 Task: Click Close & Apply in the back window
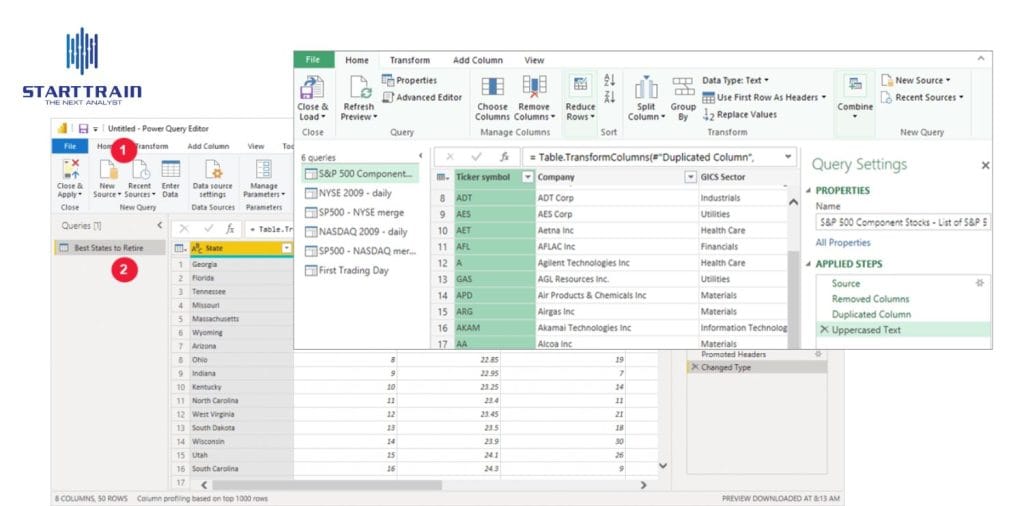point(70,178)
